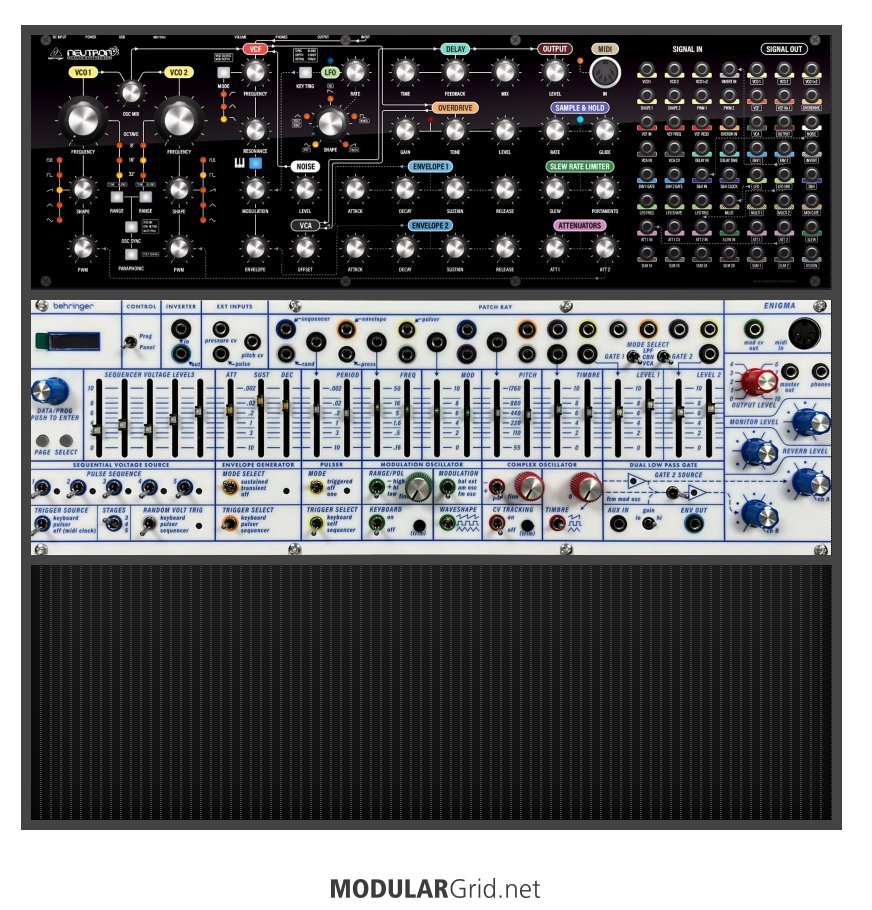This screenshot has width=872, height=910.
Task: Toggle the Gate 1 mode select switch
Action: click(634, 356)
